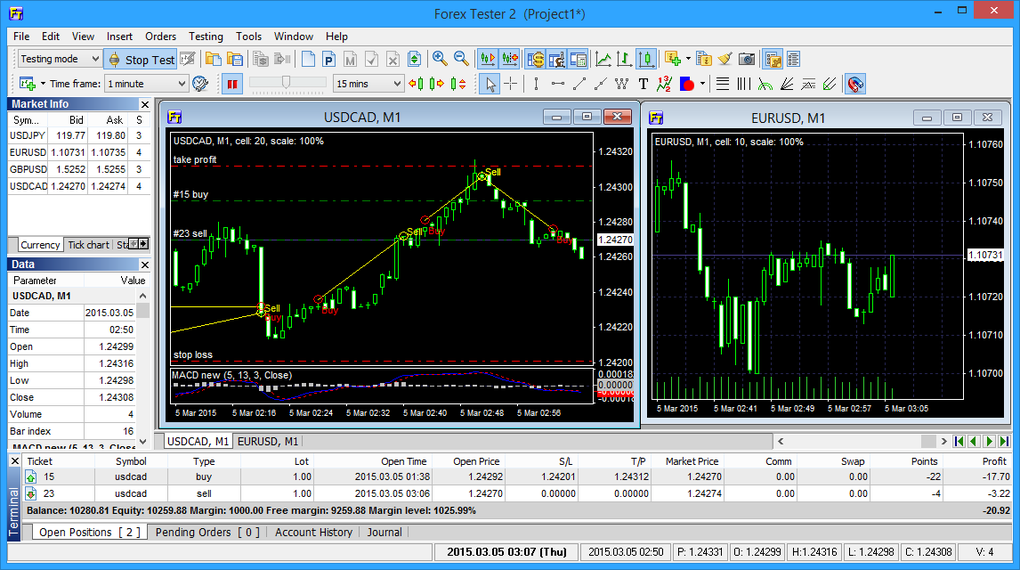Select the wave symbols 'W' tool
The height and width of the screenshot is (570, 1020).
point(622,84)
